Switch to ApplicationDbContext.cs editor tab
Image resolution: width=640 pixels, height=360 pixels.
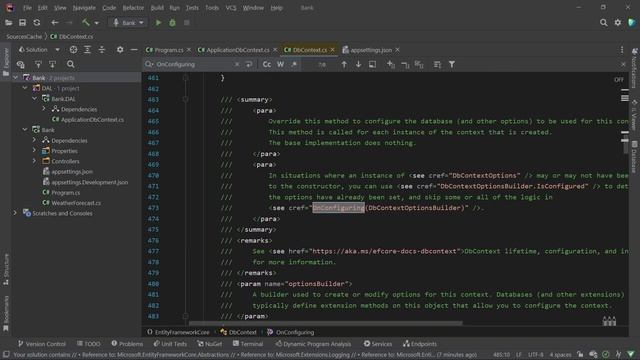click(x=238, y=50)
